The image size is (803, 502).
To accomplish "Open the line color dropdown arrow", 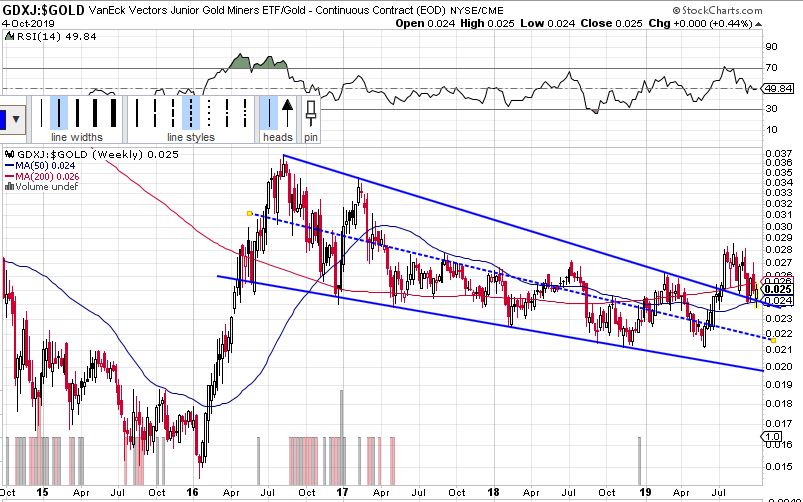I will click(x=16, y=119).
